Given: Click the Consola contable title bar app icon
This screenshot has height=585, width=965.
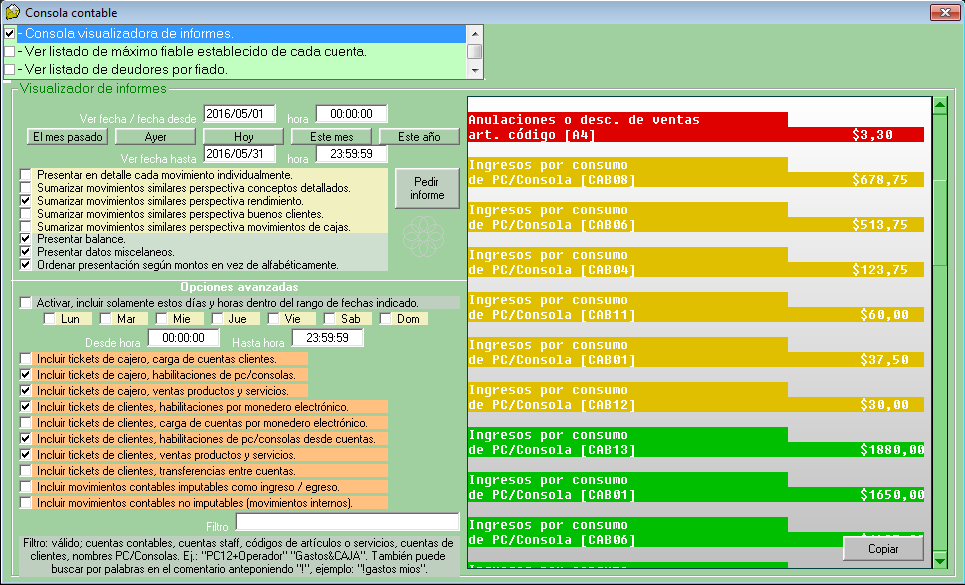Looking at the screenshot, I should pyautogui.click(x=12, y=12).
